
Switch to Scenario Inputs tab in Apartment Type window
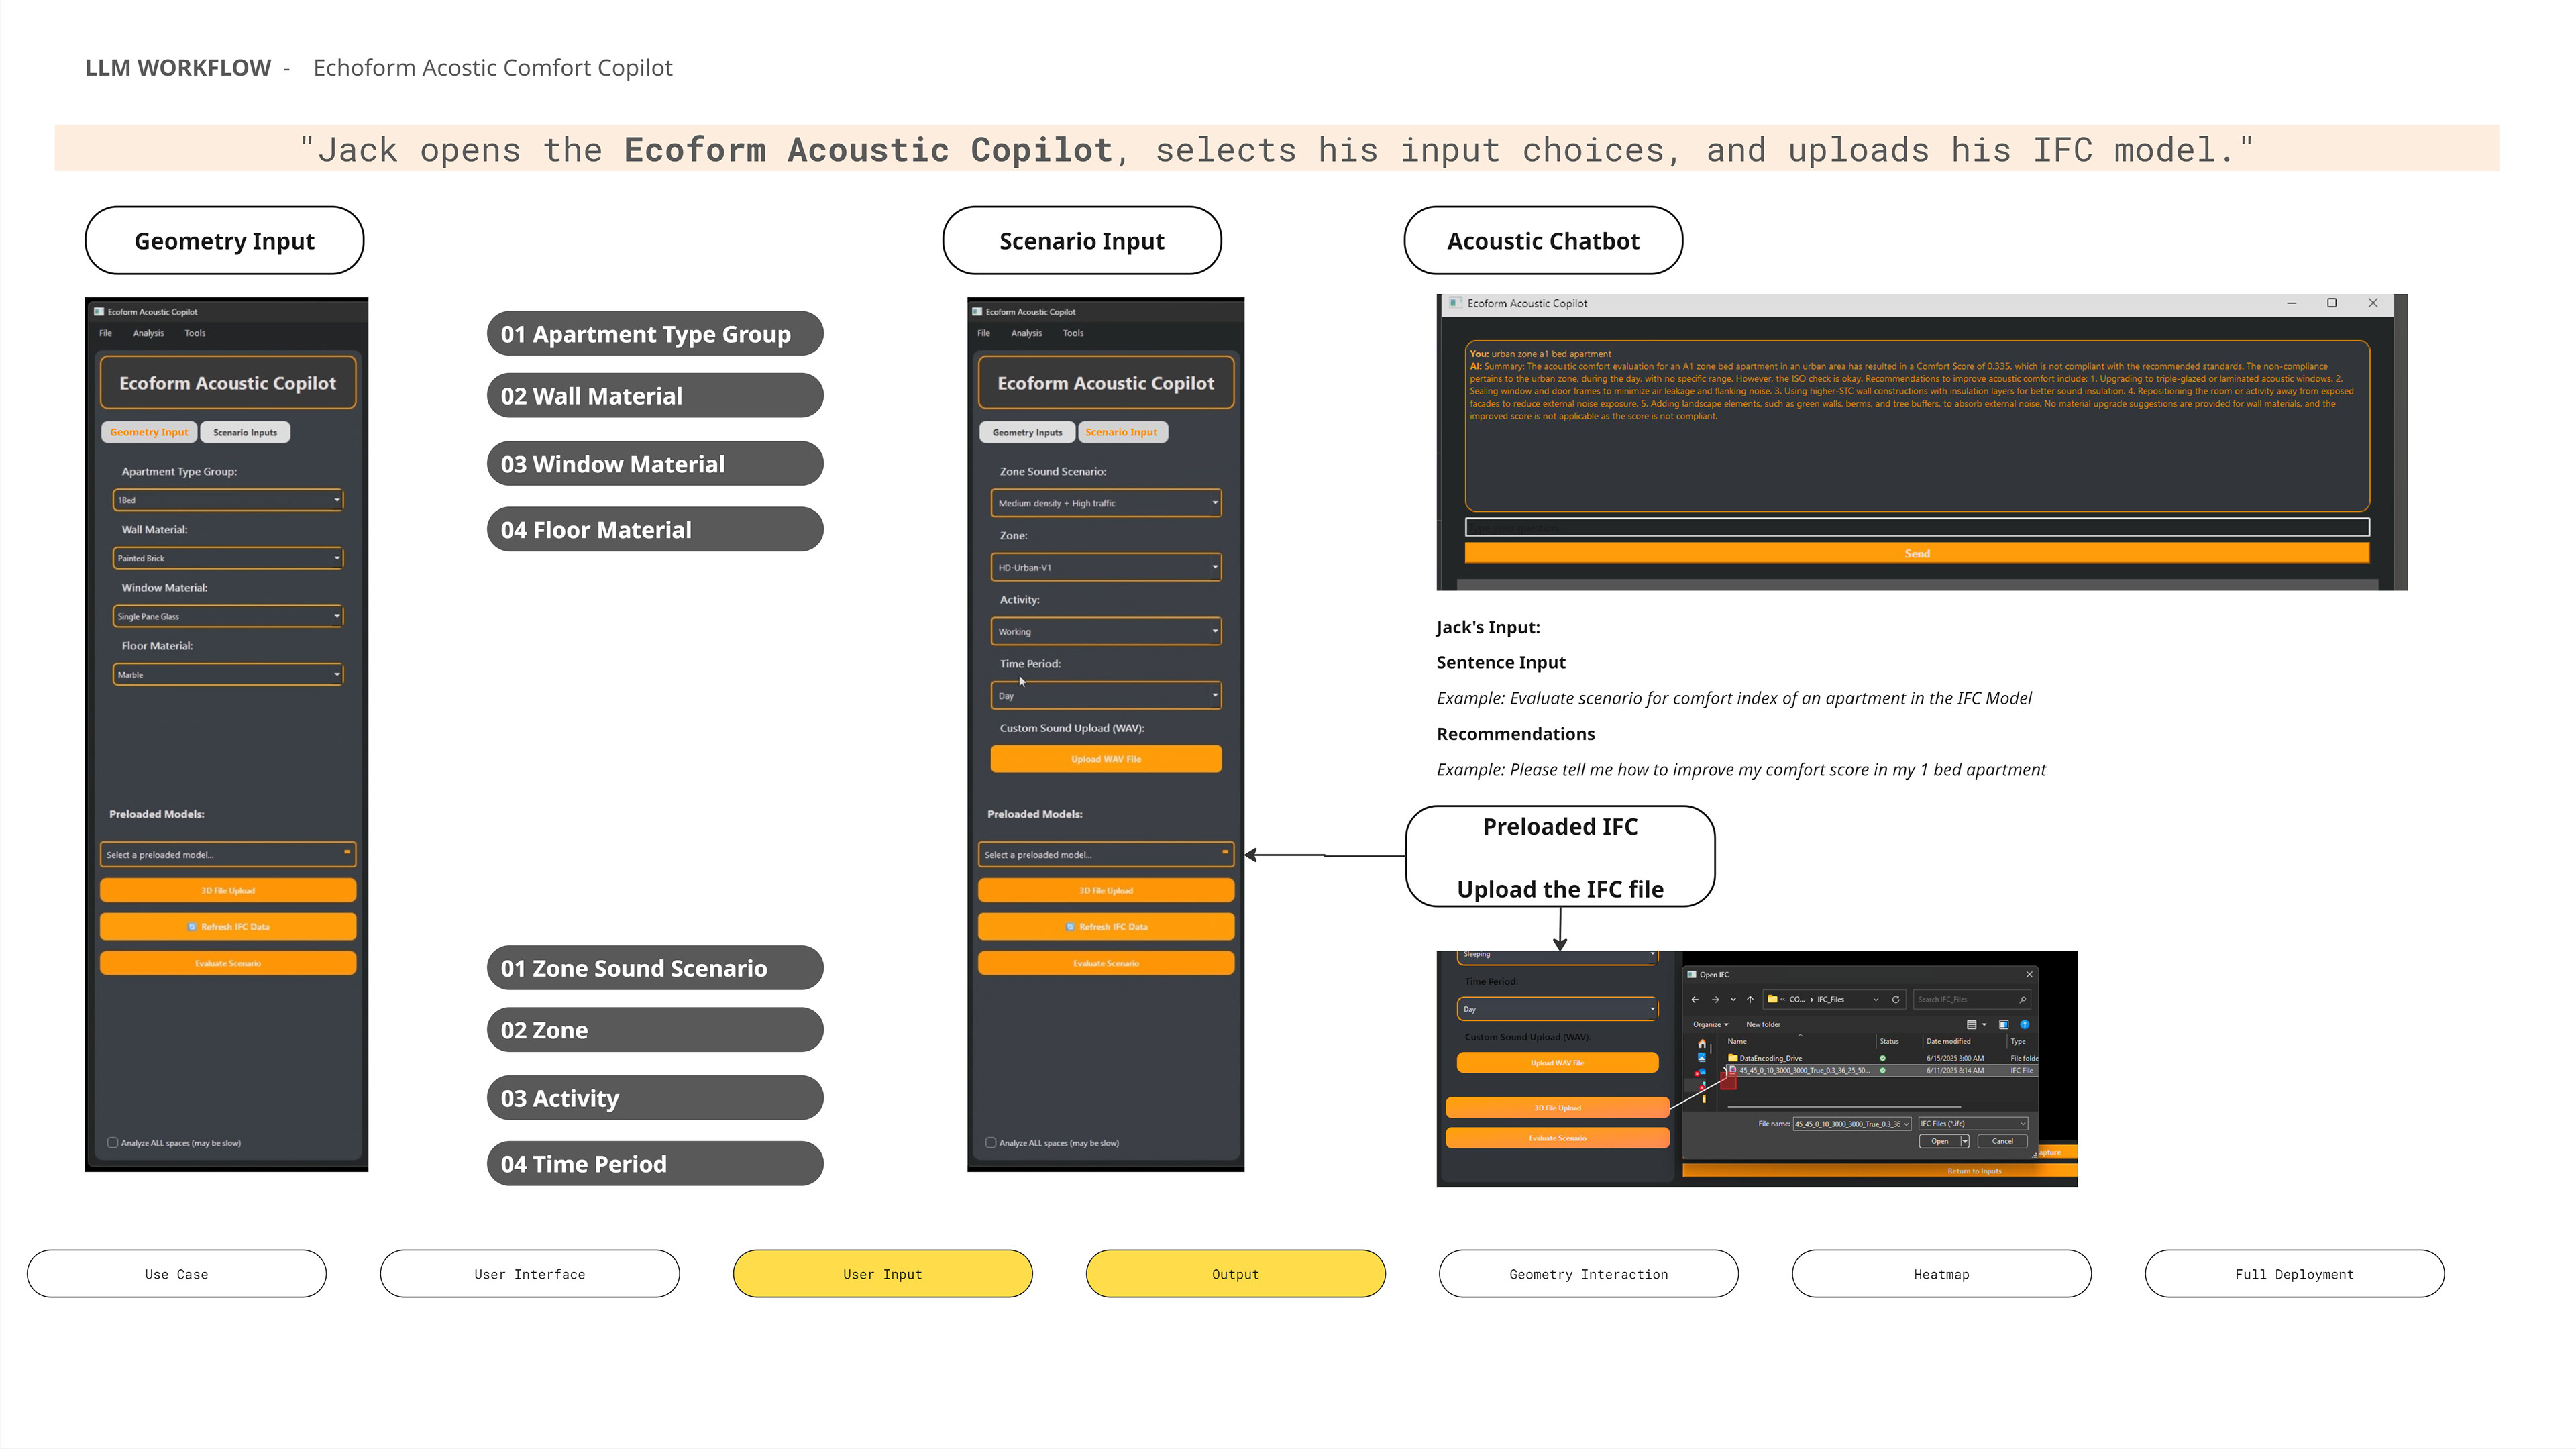click(x=245, y=432)
